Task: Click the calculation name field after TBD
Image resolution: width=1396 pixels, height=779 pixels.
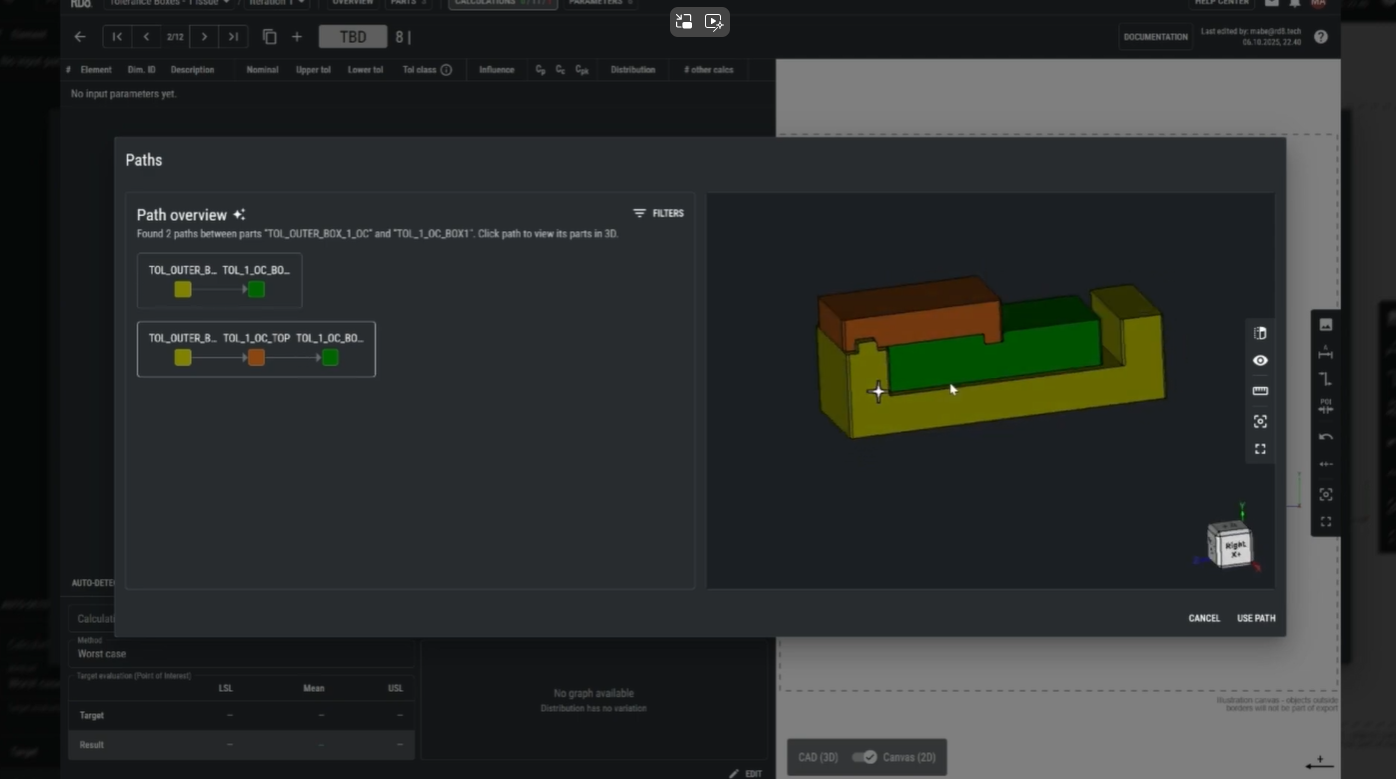Action: (x=403, y=37)
